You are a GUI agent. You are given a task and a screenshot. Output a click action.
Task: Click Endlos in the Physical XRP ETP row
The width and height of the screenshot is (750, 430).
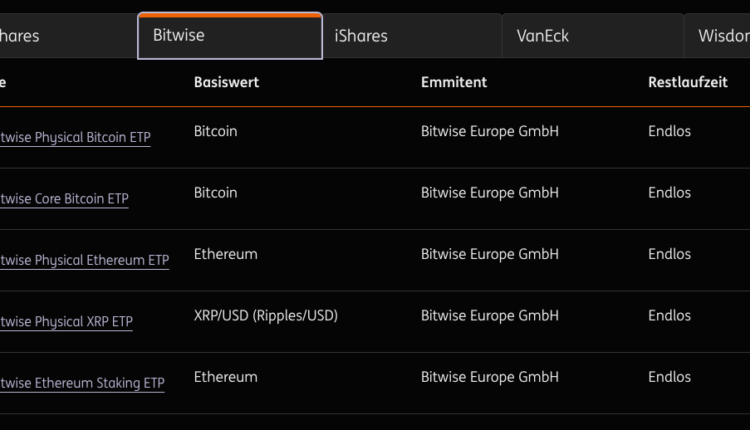point(669,316)
